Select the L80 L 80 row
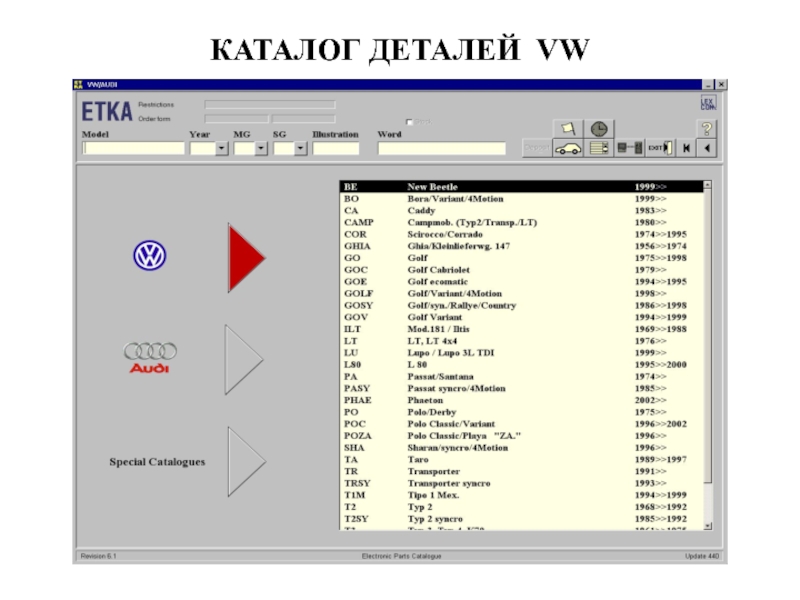The image size is (800, 600). [521, 364]
